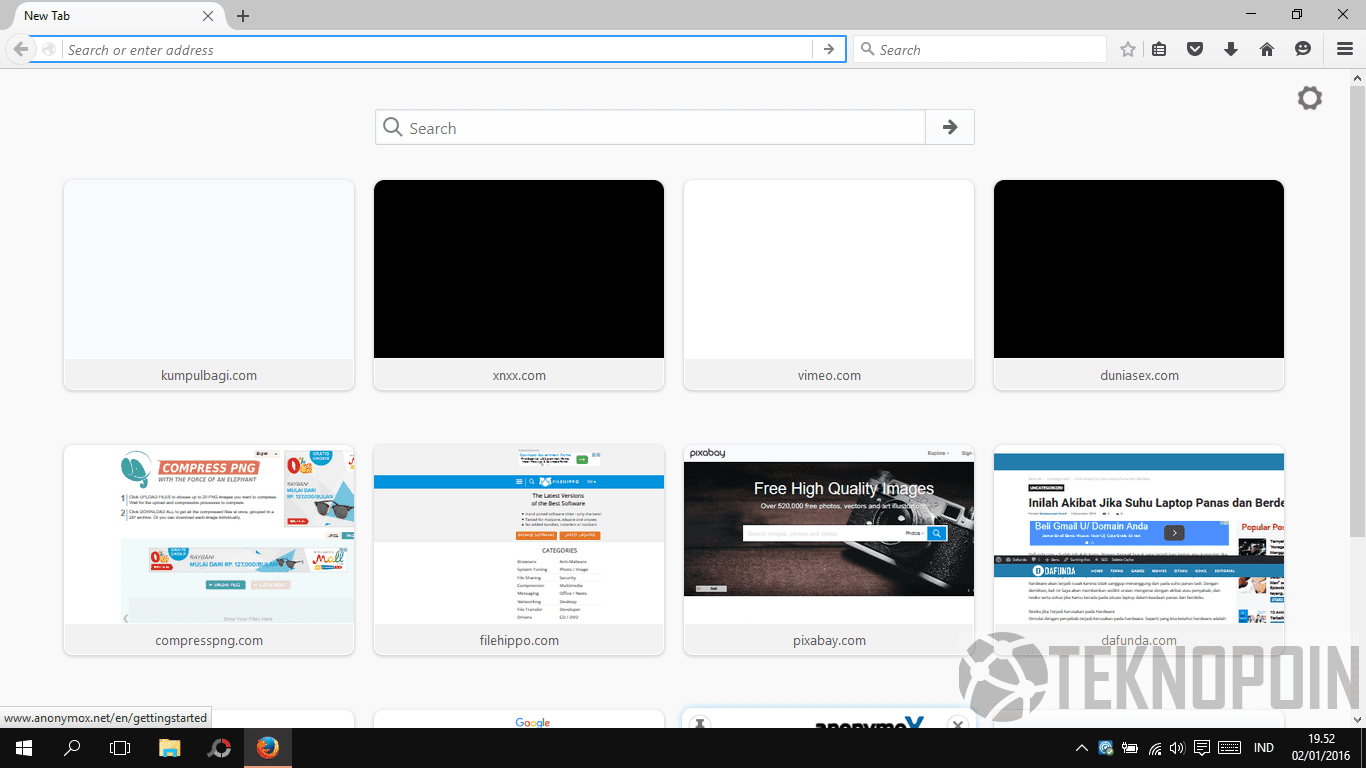This screenshot has width=1366, height=768.
Task: Show bookmarks list icon in toolbar
Action: (1159, 49)
